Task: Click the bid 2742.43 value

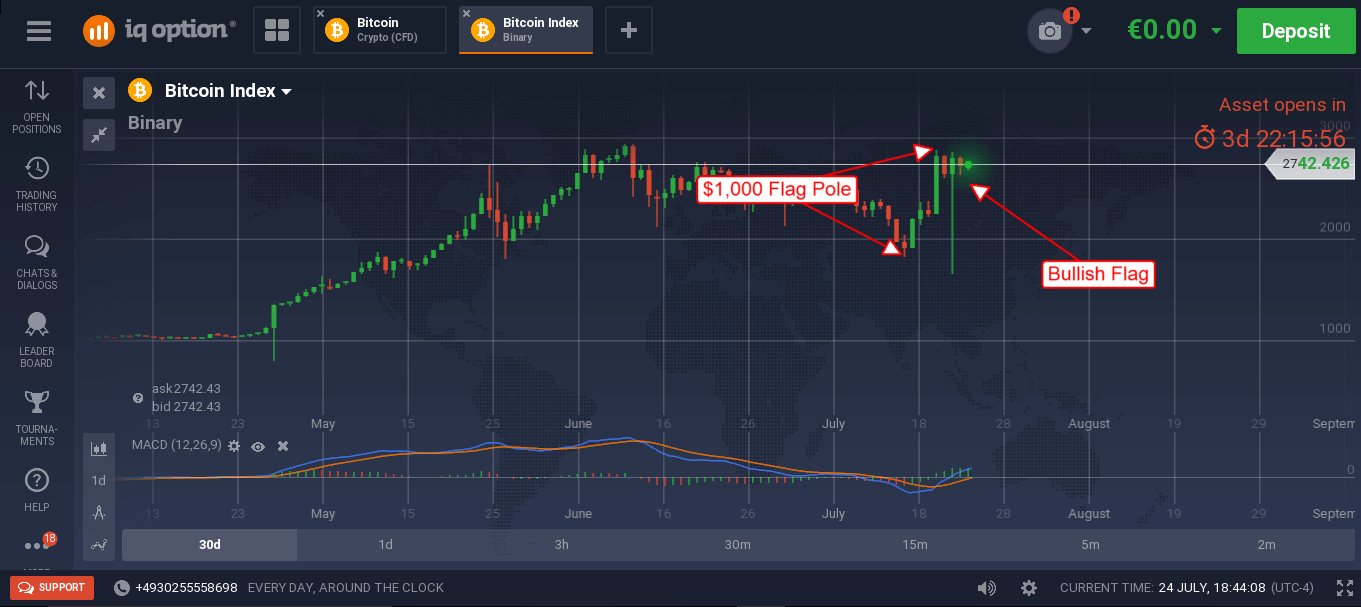Action: pos(186,406)
